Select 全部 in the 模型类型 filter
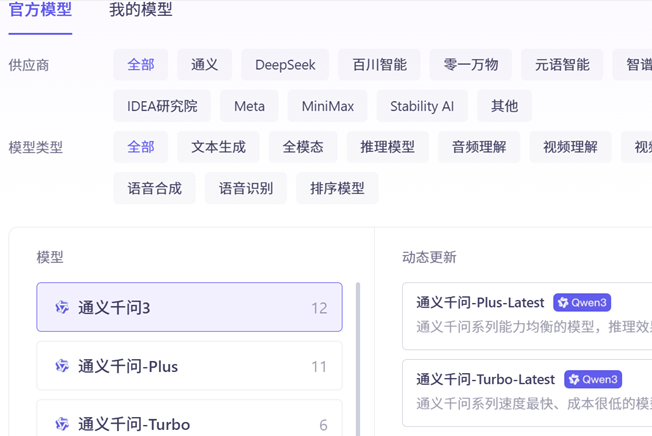Viewport: 652px width, 436px height. [x=141, y=147]
